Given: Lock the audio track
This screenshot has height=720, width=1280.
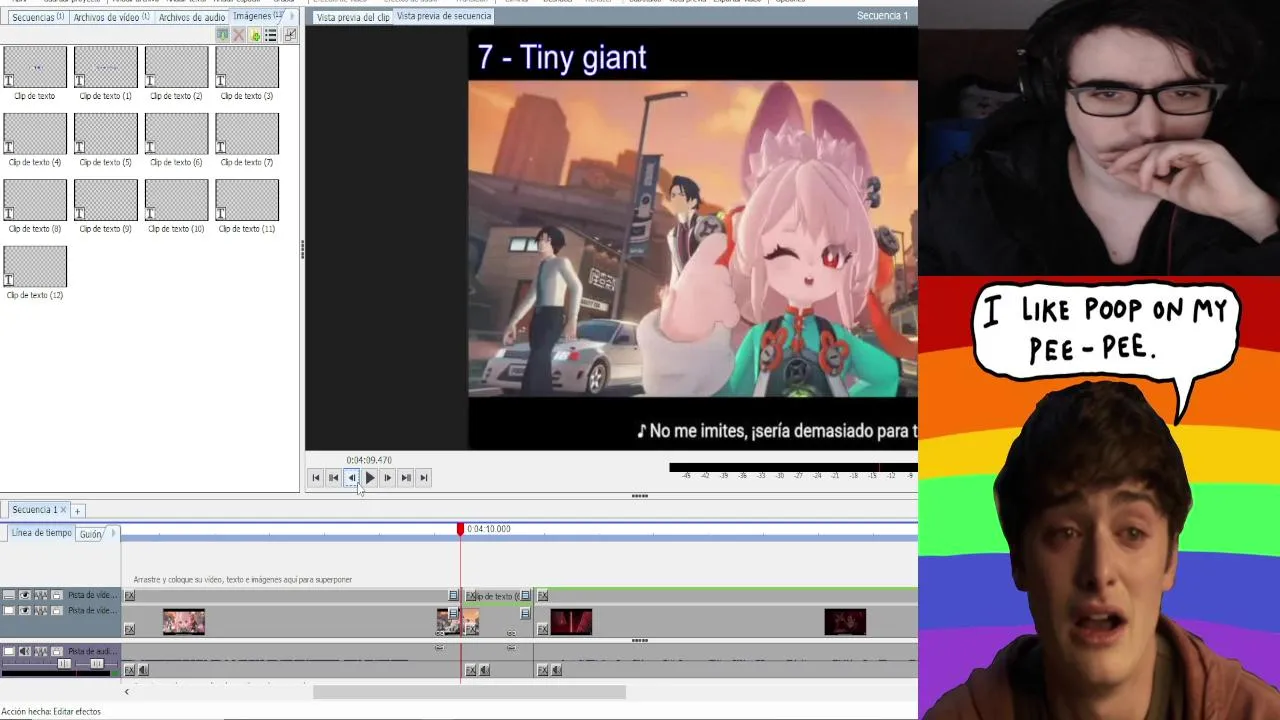Looking at the screenshot, I should [57, 652].
